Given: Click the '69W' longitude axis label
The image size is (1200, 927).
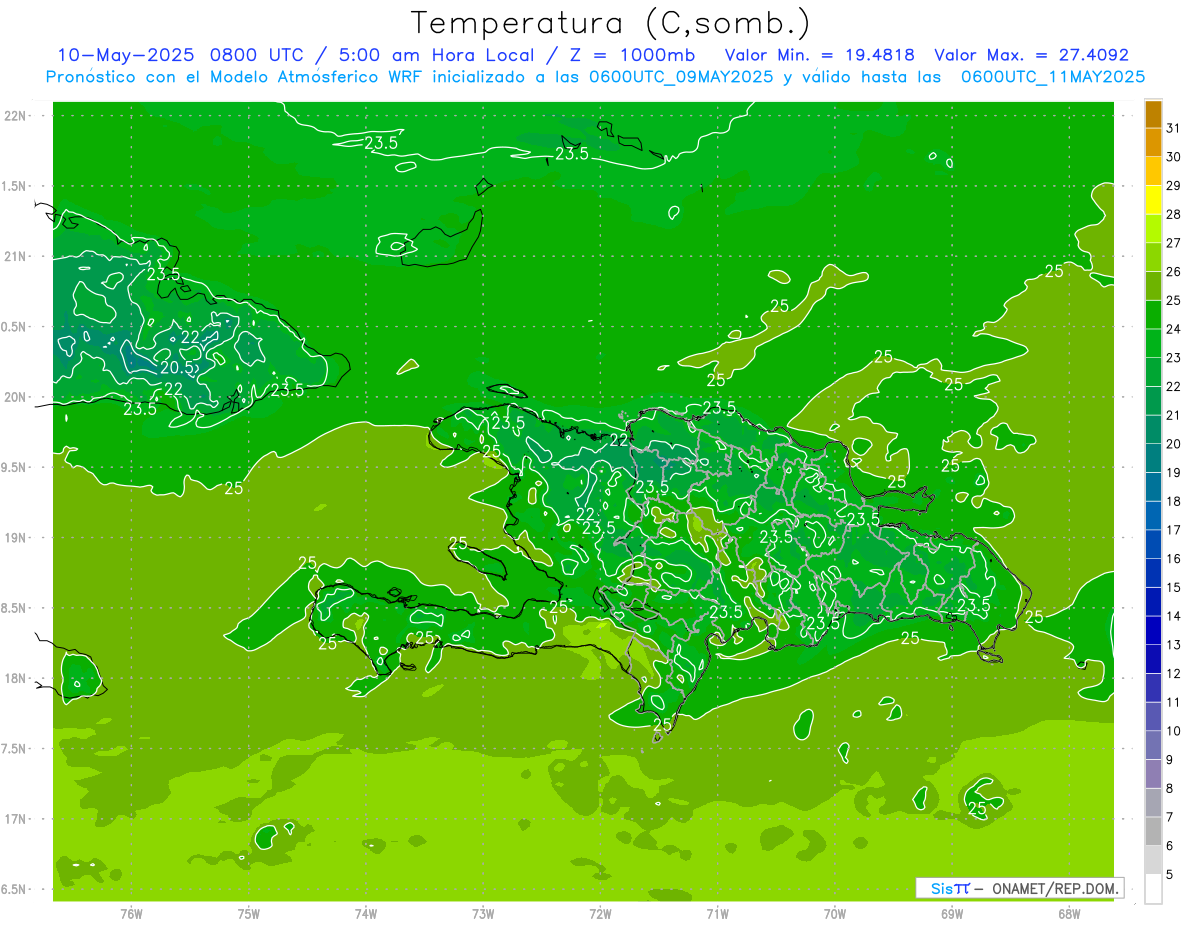Looking at the screenshot, I should (952, 914).
